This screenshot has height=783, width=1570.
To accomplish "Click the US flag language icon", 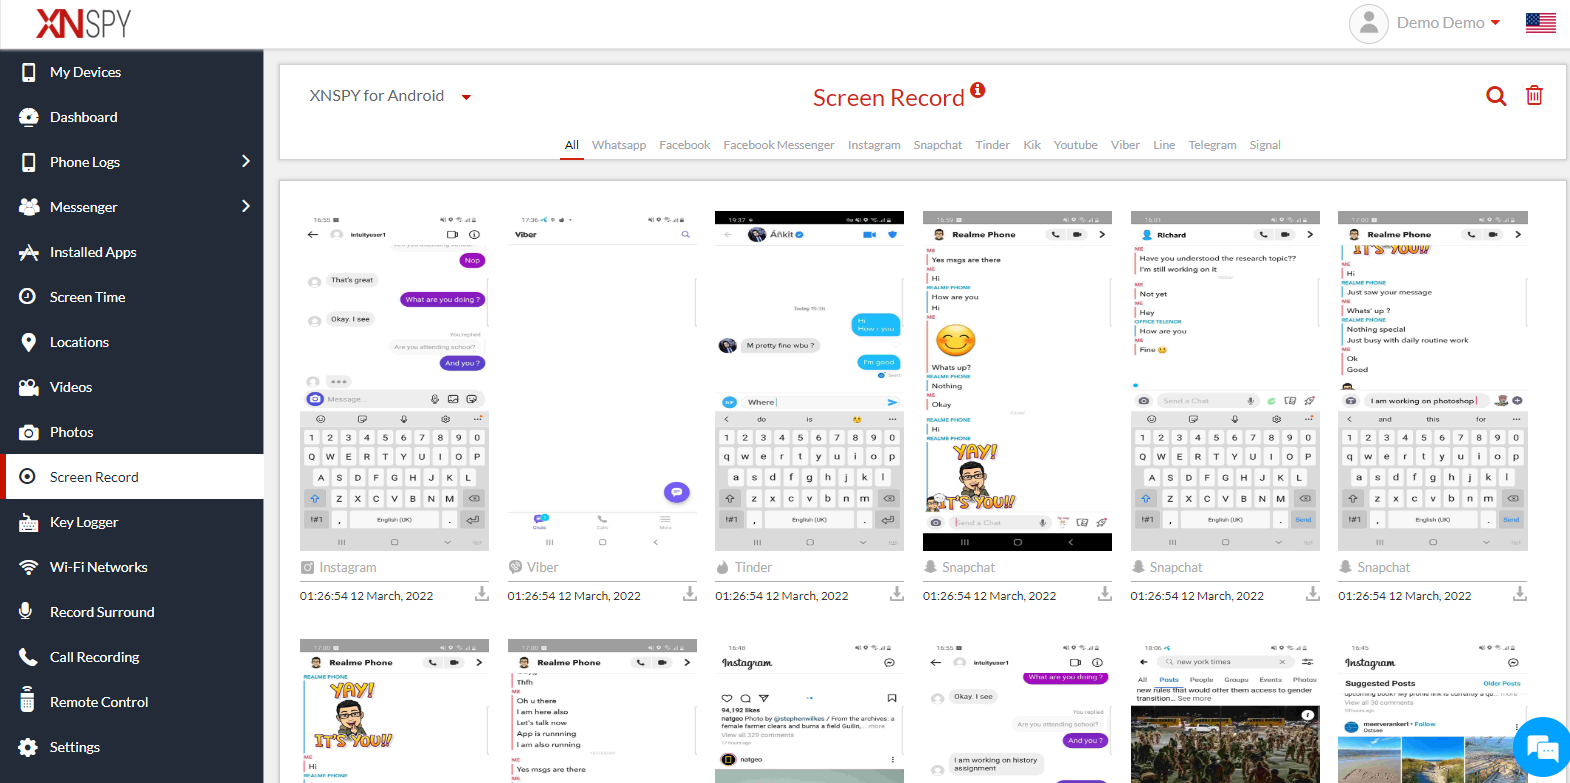I will tap(1541, 23).
